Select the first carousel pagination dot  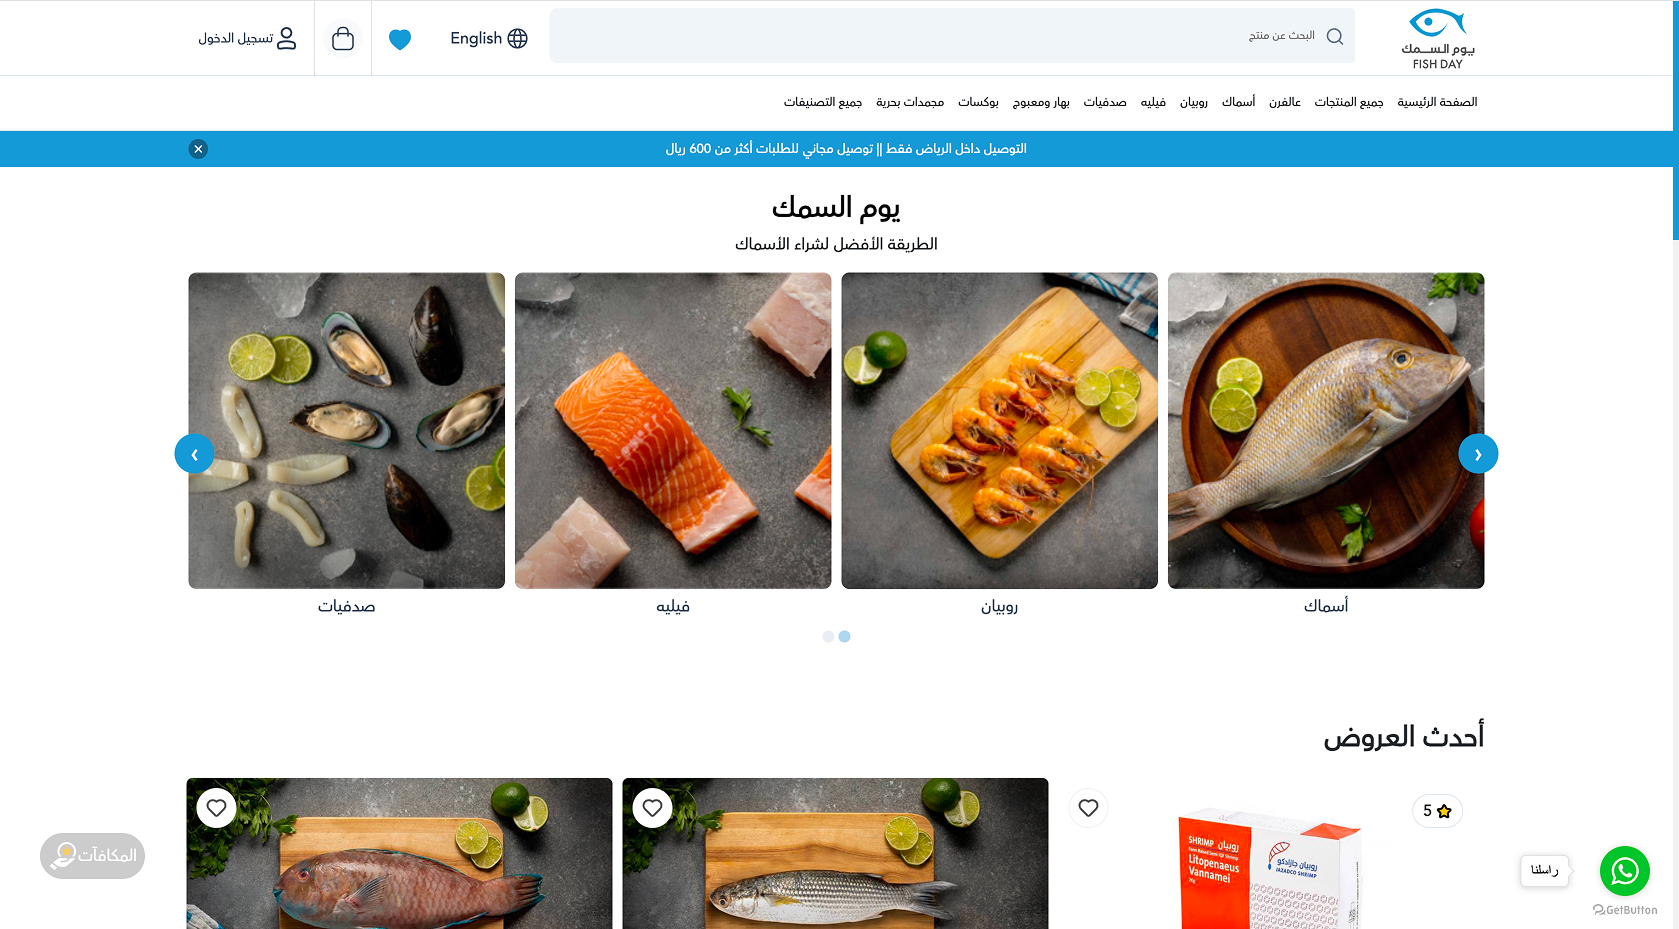tap(828, 636)
